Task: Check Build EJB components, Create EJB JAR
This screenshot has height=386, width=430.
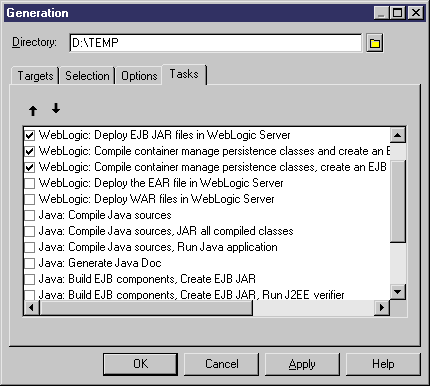Action: click(30, 279)
